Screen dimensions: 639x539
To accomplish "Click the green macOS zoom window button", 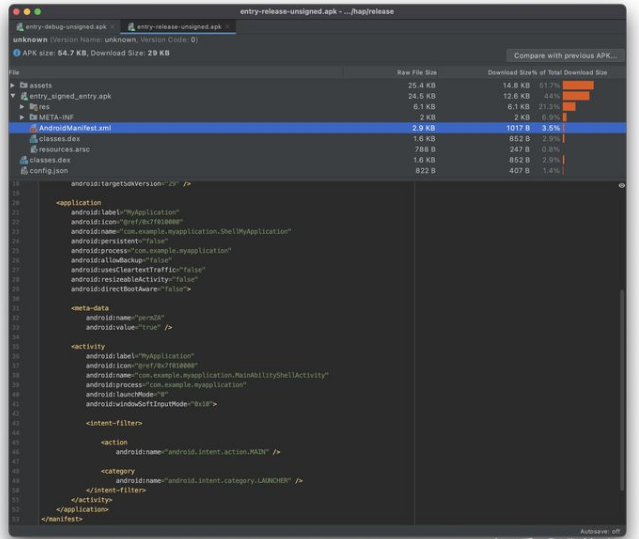I will (x=37, y=11).
